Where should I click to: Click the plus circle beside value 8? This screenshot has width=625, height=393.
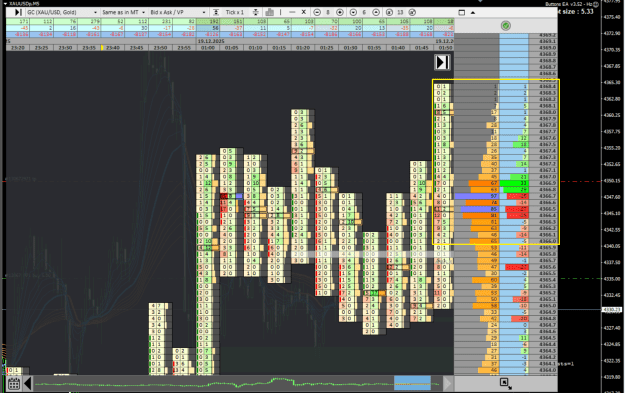coord(340,12)
